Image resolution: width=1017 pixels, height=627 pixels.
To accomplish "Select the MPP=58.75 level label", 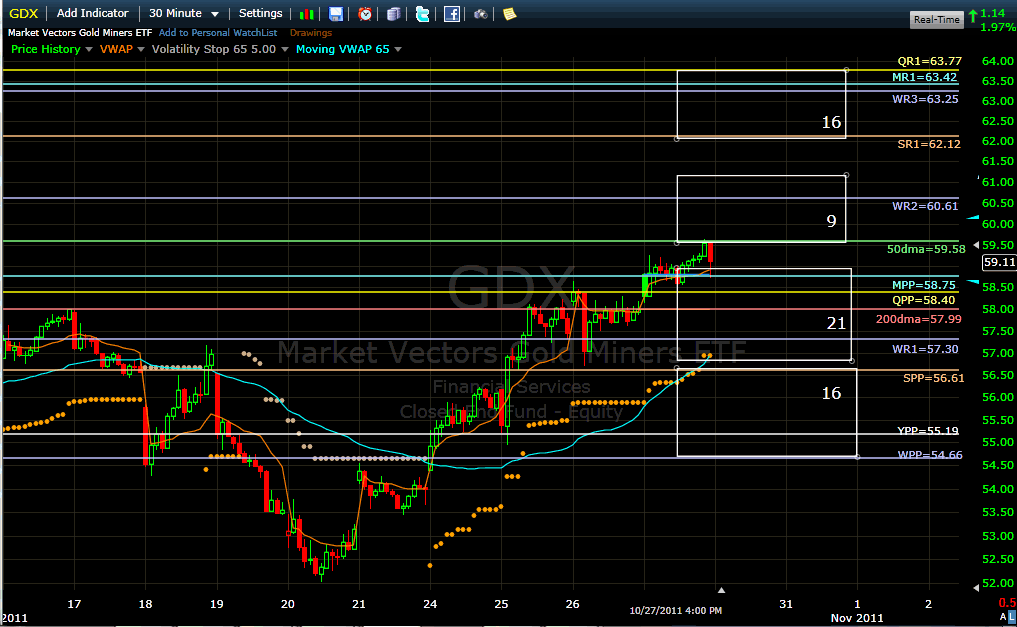I will coord(924,285).
